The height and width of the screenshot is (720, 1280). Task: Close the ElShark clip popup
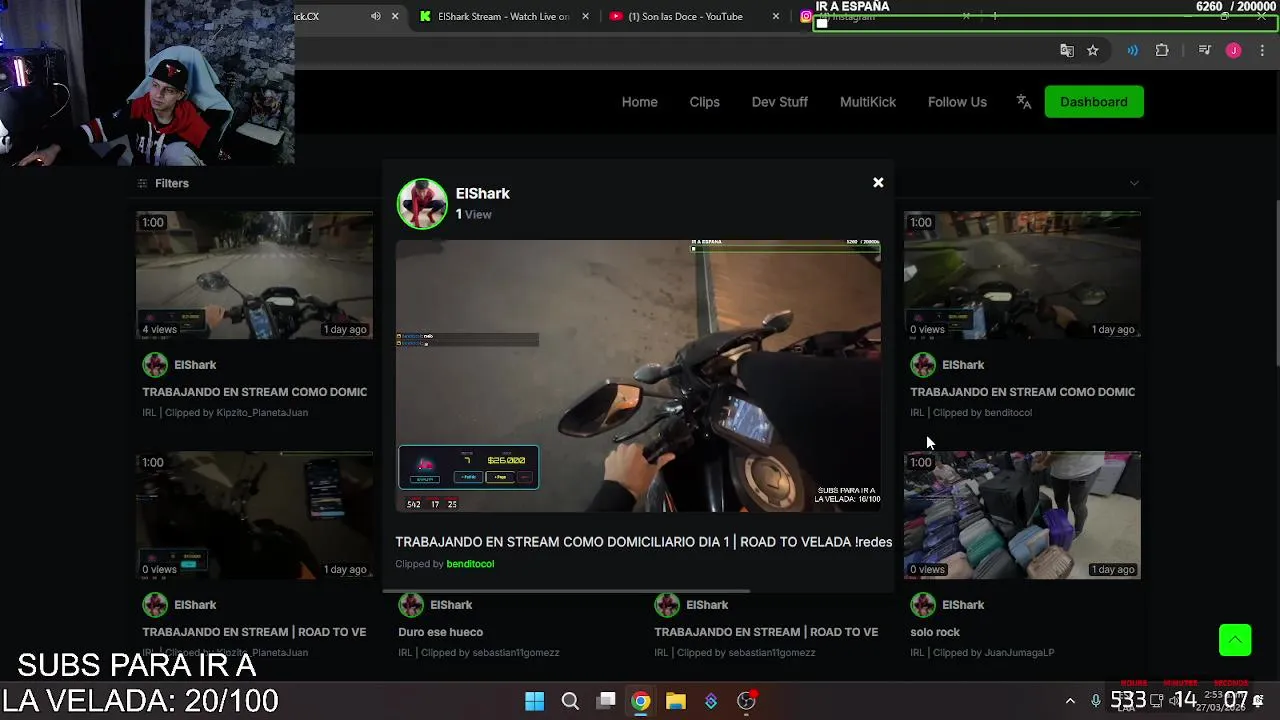point(878,182)
